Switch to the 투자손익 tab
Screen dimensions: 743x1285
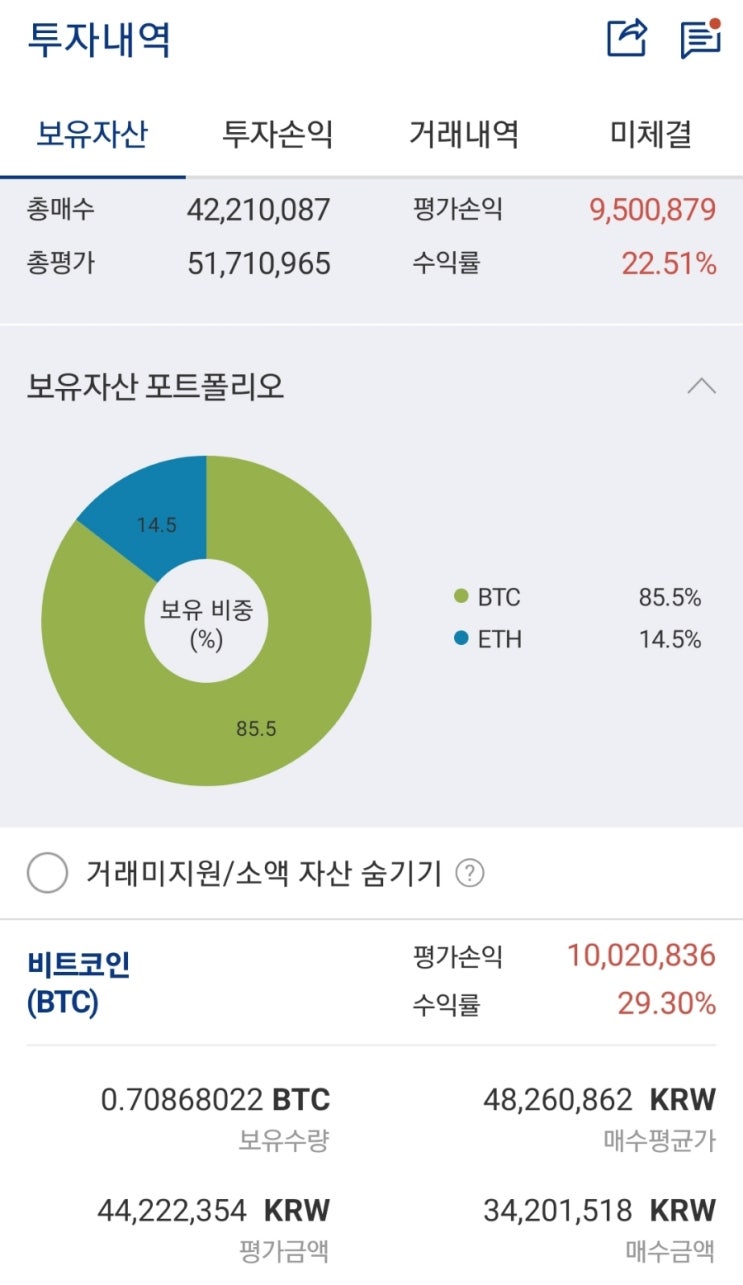point(277,134)
